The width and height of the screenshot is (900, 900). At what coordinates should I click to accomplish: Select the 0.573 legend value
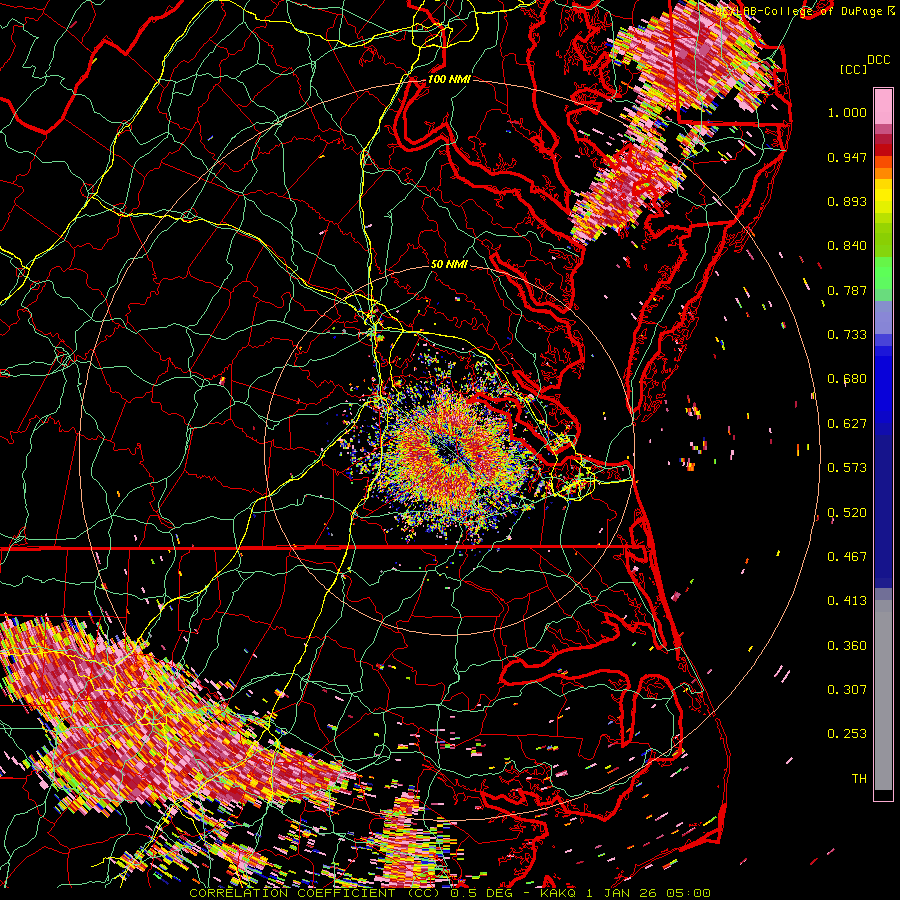tap(847, 468)
